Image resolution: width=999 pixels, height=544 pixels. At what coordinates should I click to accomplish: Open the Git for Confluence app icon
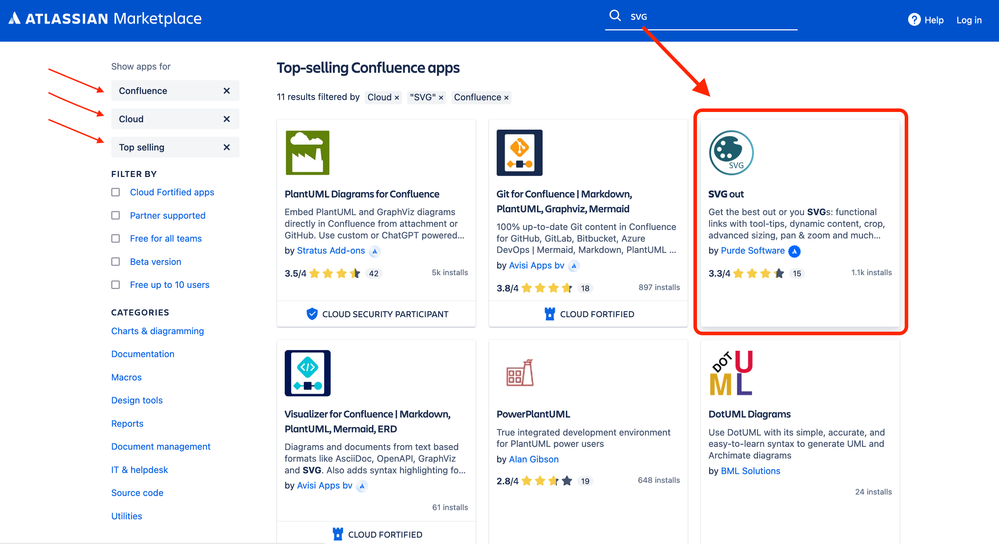click(519, 153)
